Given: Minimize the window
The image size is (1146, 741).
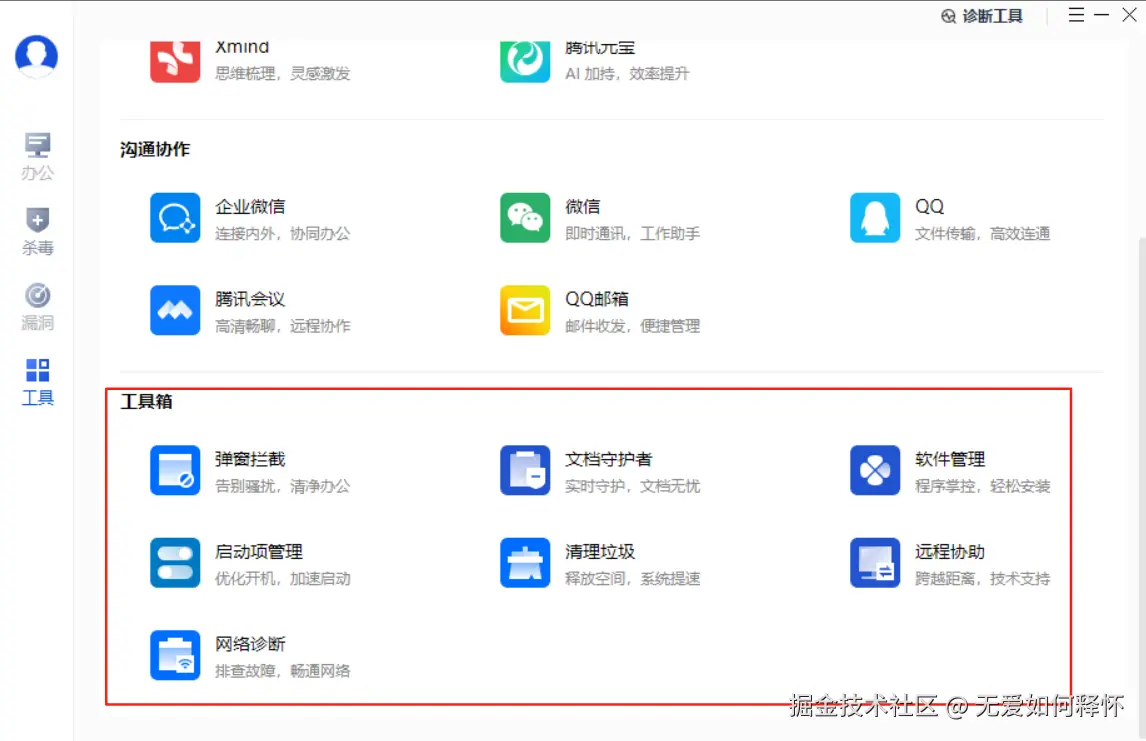Looking at the screenshot, I should 1101,15.
